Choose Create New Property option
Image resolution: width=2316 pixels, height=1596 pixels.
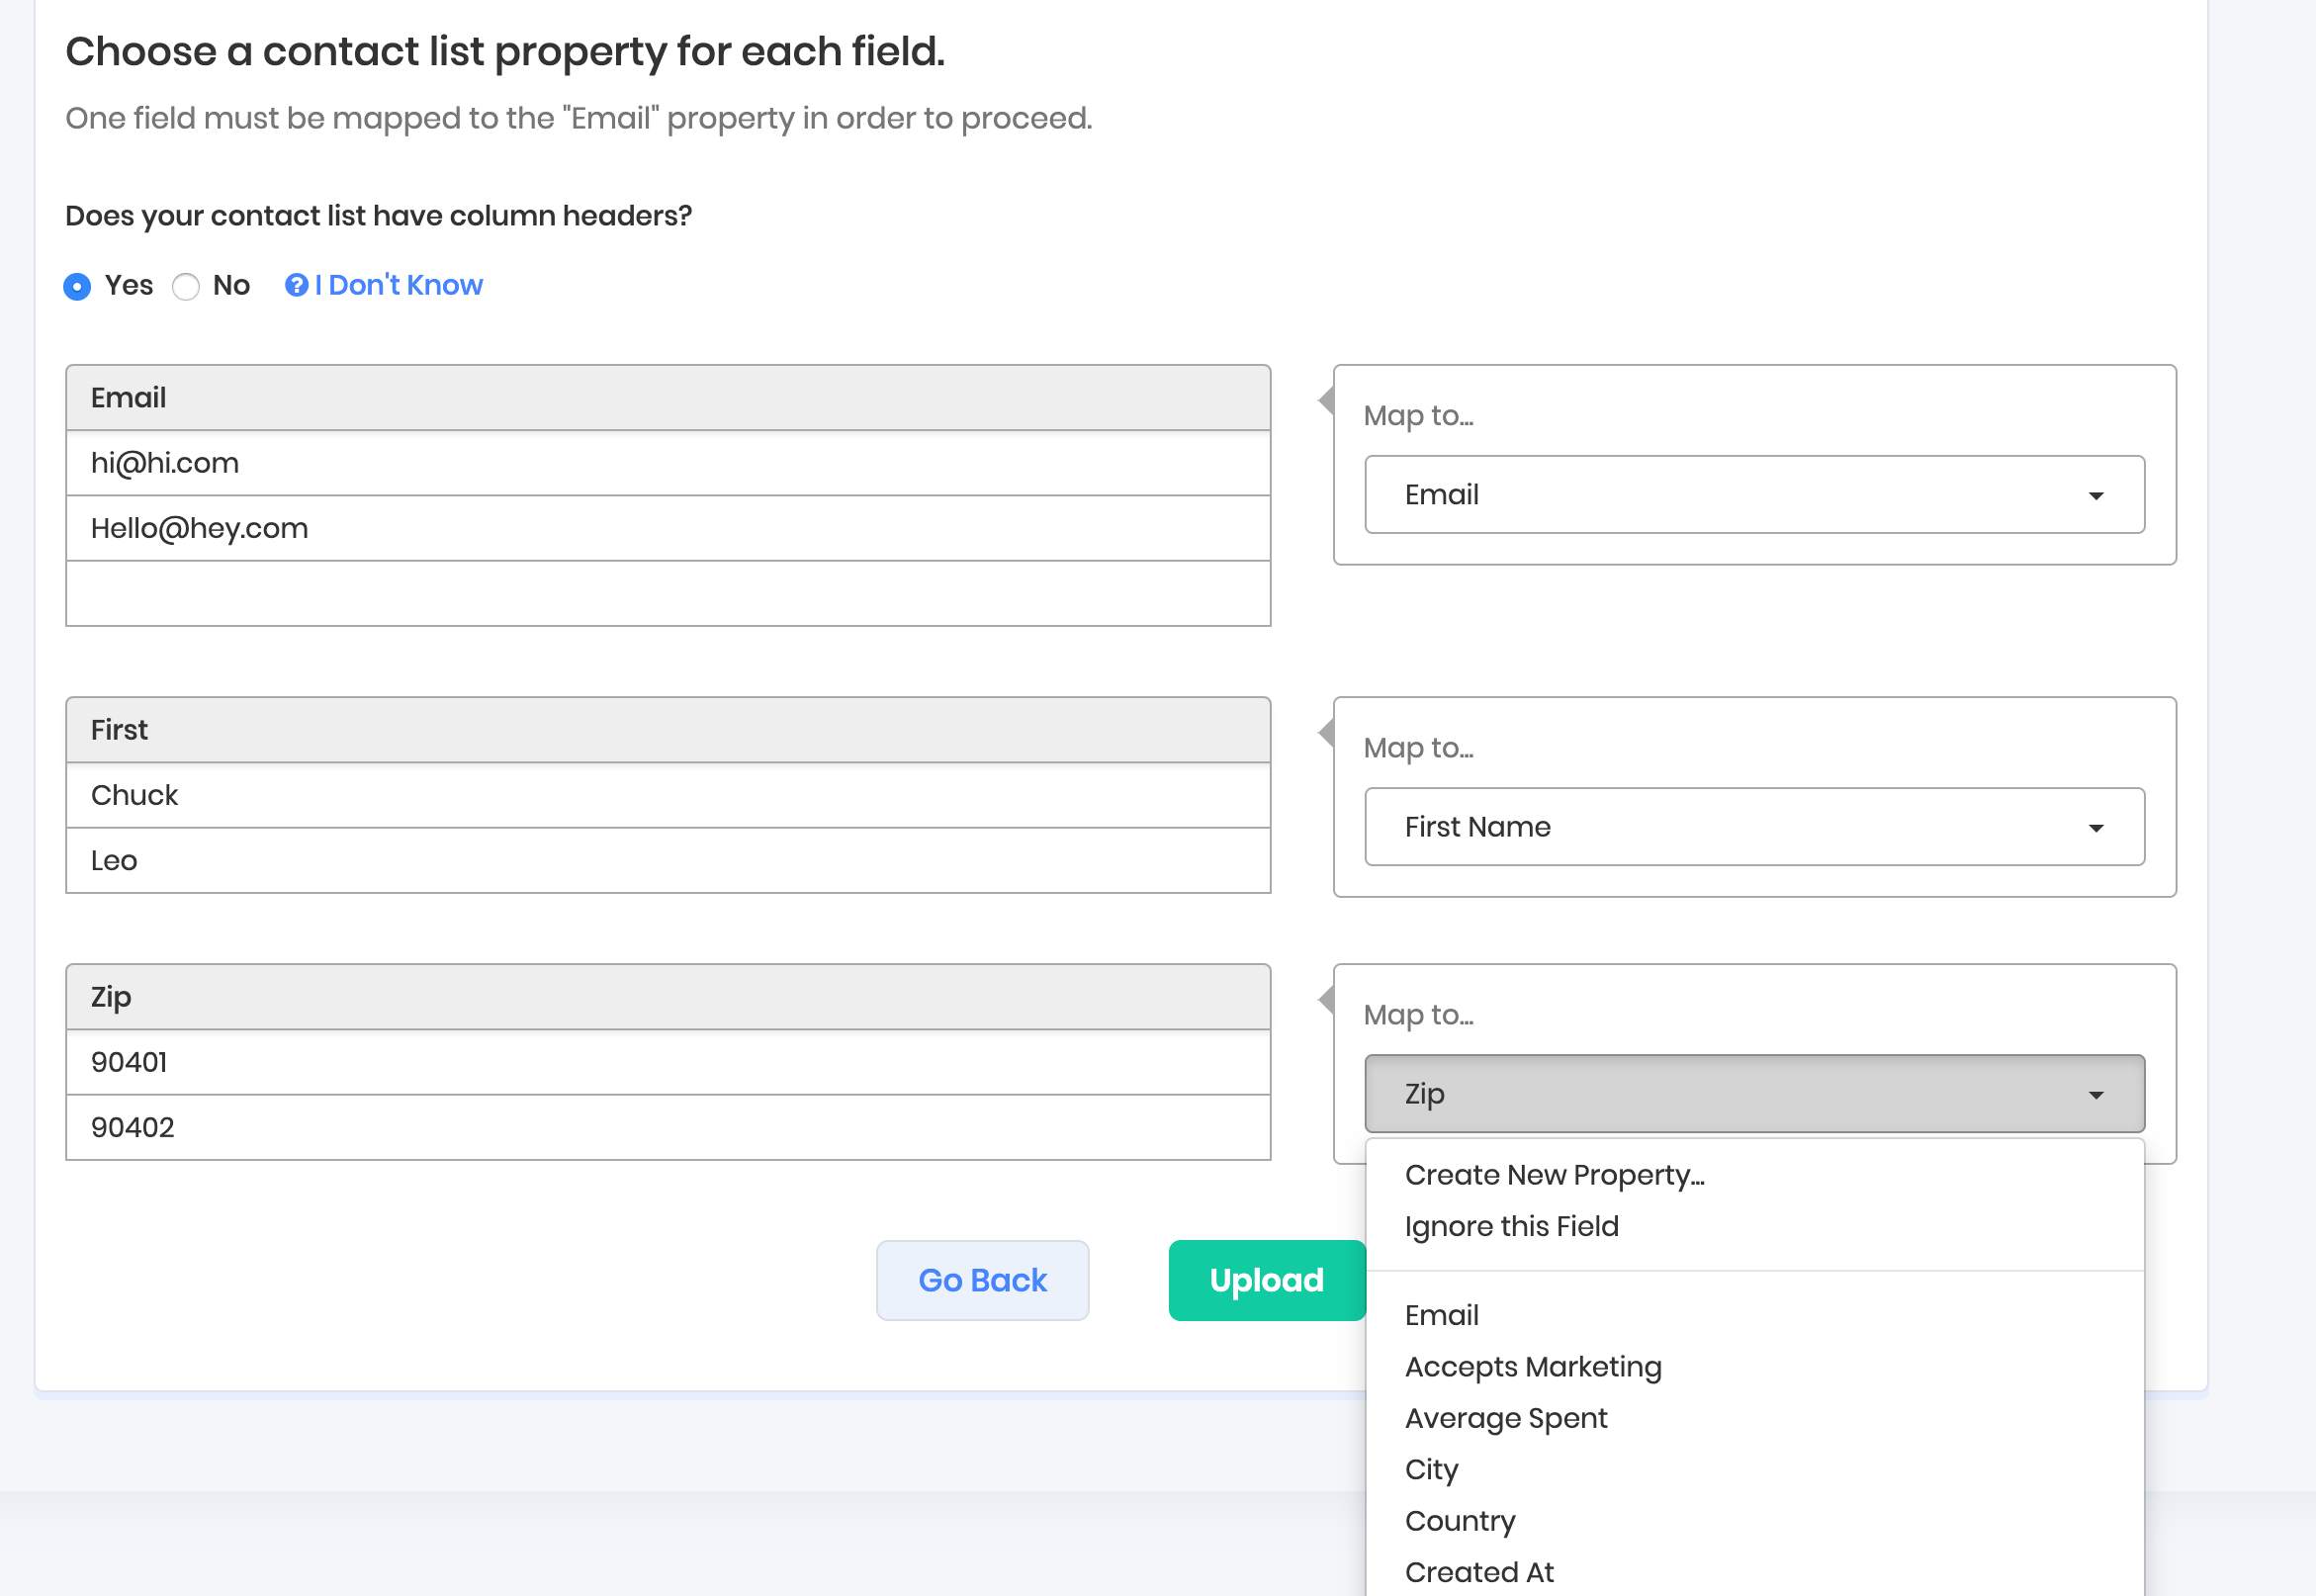(1554, 1175)
